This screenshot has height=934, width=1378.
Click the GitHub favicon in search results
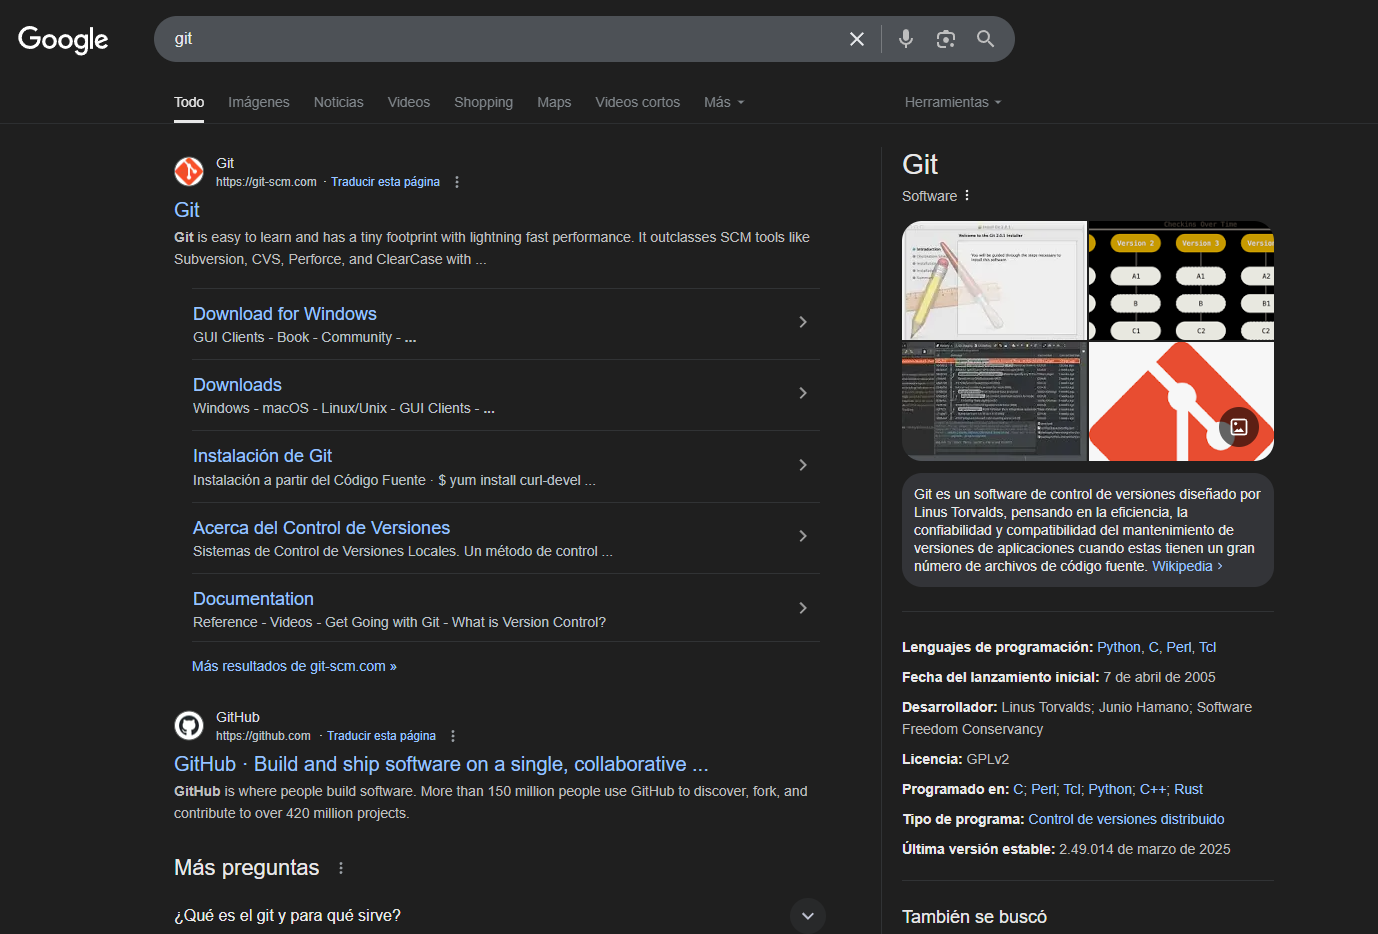(x=189, y=725)
